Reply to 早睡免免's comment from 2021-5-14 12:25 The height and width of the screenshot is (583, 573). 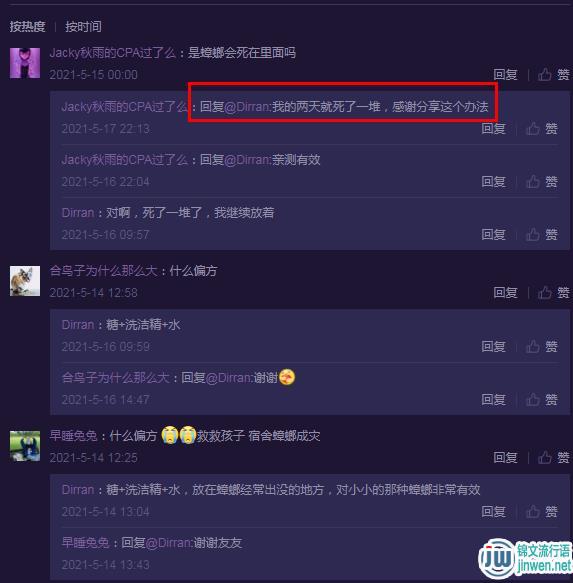pyautogui.click(x=505, y=457)
